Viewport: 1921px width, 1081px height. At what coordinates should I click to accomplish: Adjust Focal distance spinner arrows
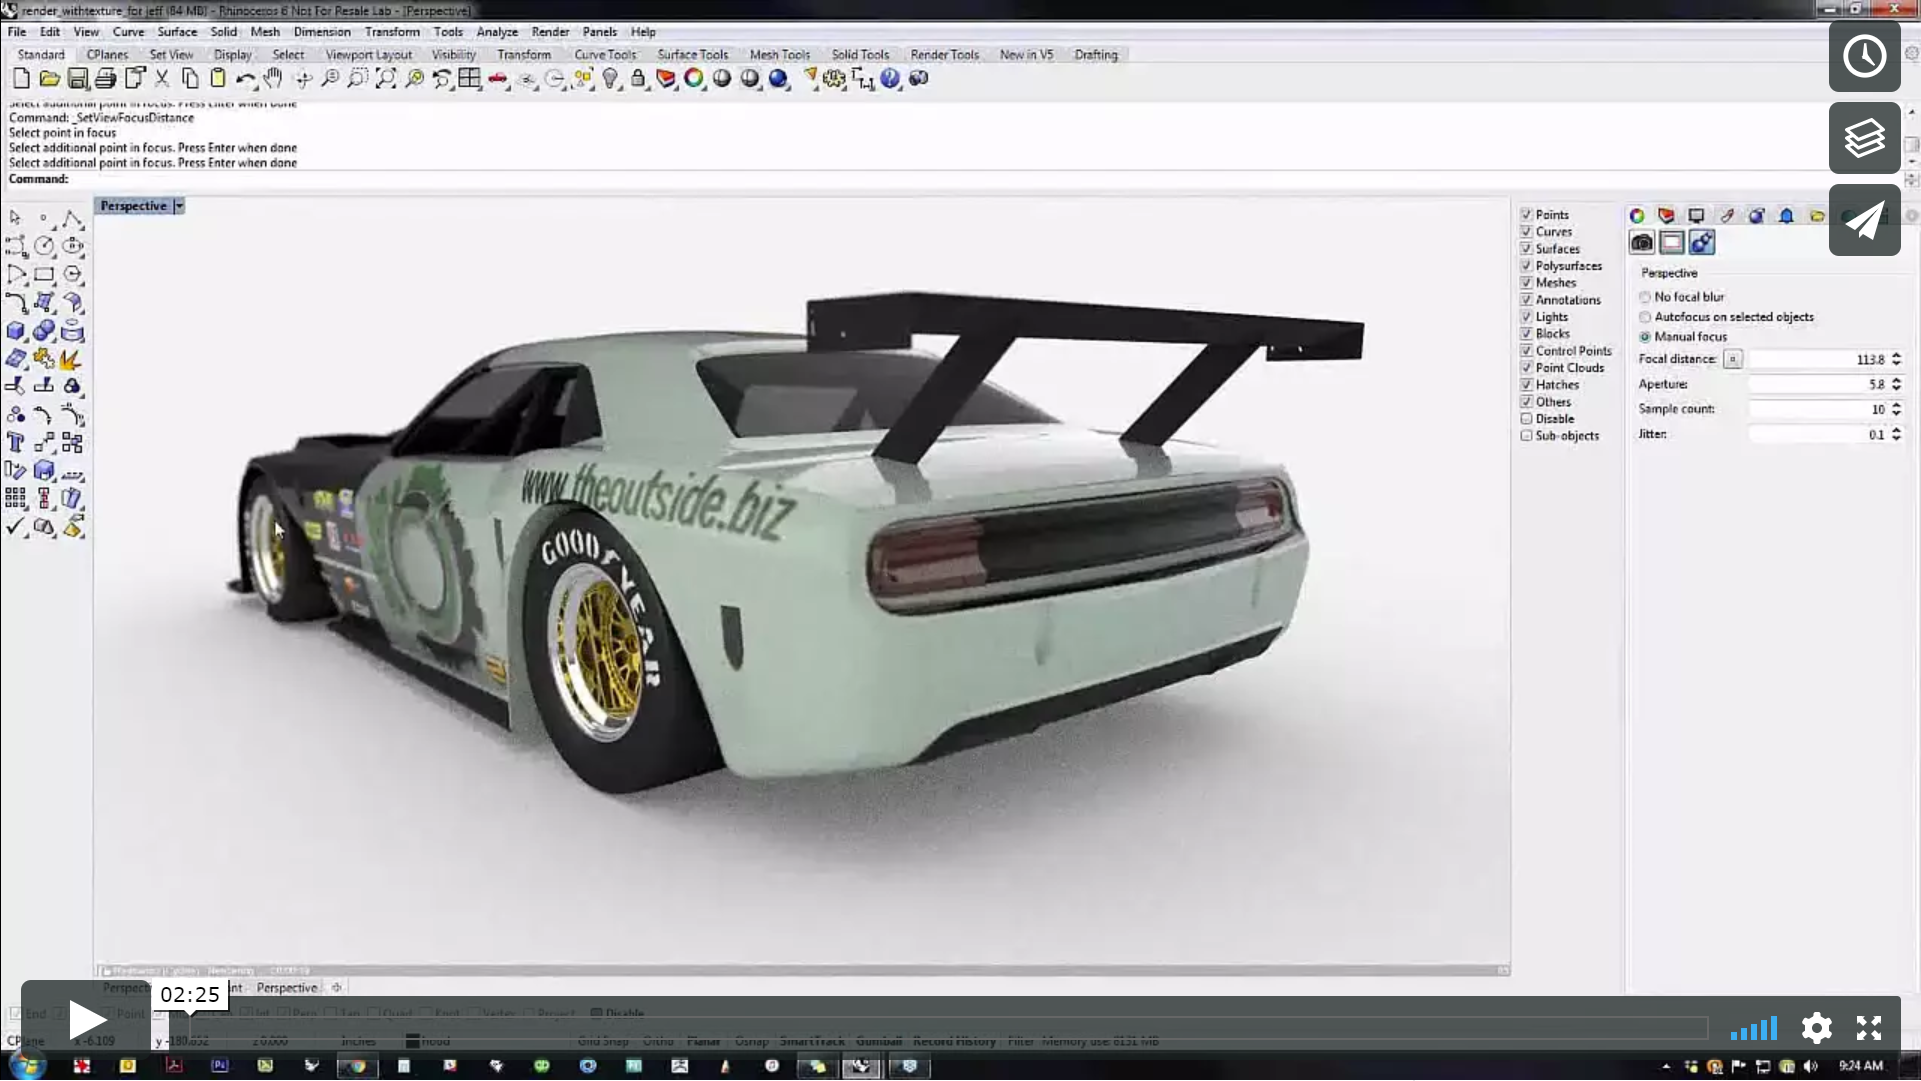tap(1896, 359)
